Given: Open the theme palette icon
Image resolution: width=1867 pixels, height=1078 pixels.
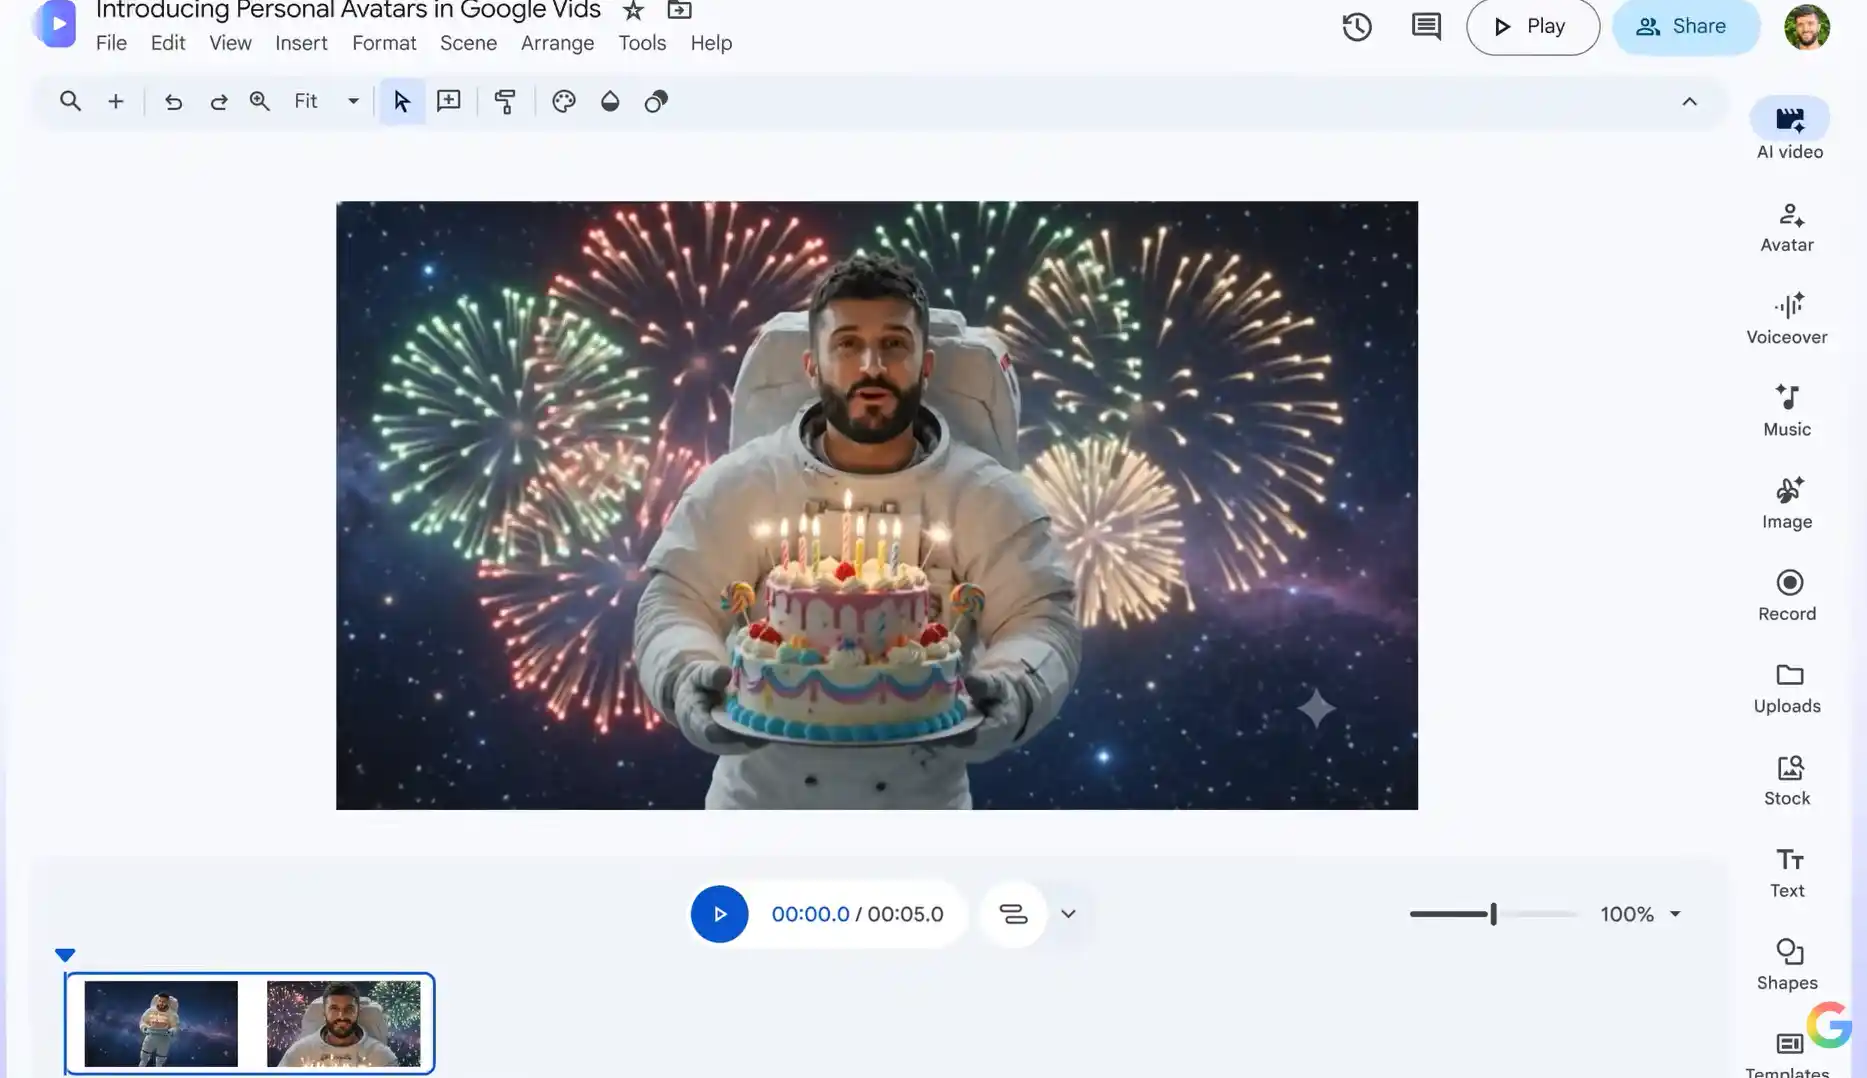Looking at the screenshot, I should 564,101.
